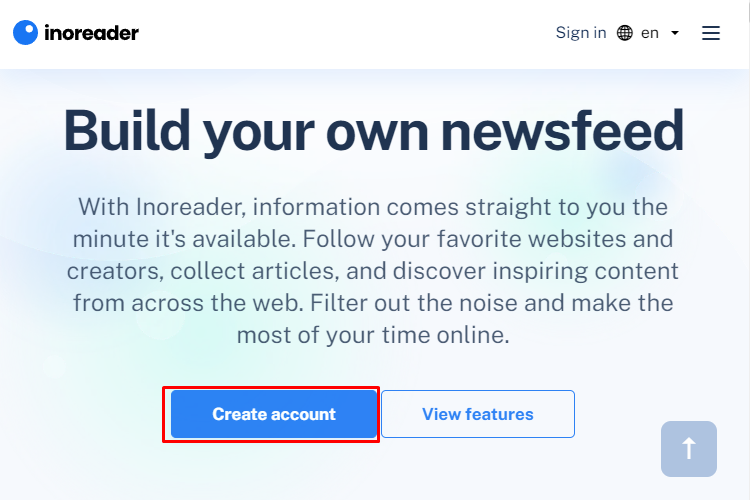The width and height of the screenshot is (750, 500).
Task: Click the text 'Follow your favorite websites'
Action: pos(464,239)
